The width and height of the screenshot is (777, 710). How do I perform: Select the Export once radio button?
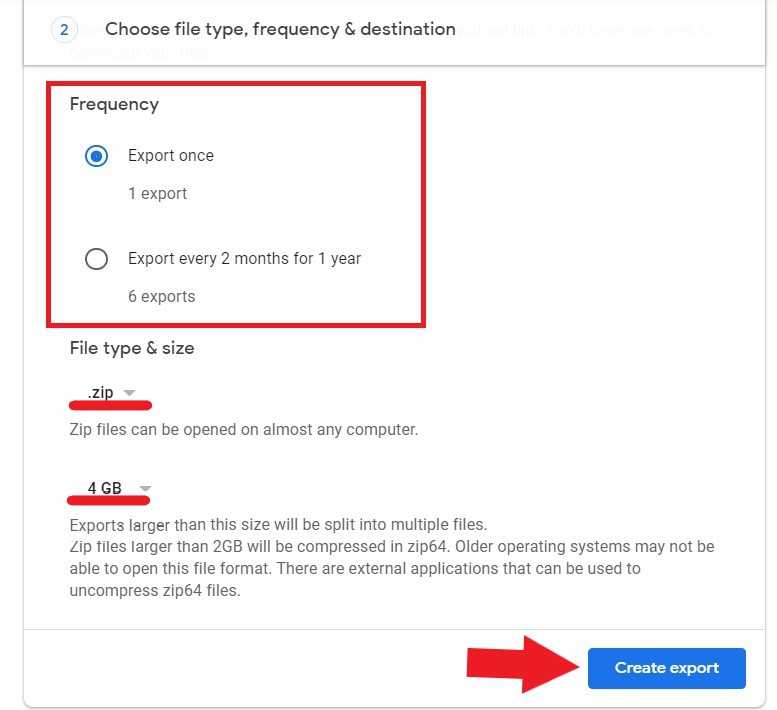click(x=97, y=156)
